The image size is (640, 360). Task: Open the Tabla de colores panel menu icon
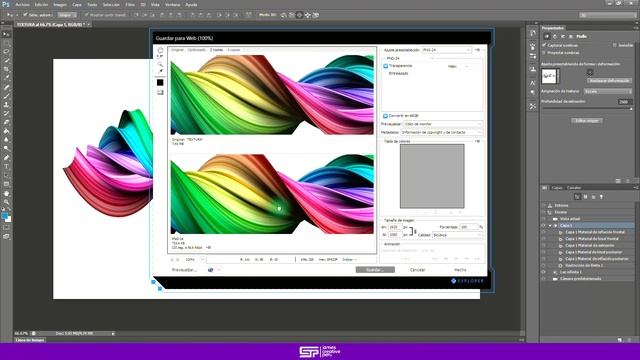tap(477, 141)
